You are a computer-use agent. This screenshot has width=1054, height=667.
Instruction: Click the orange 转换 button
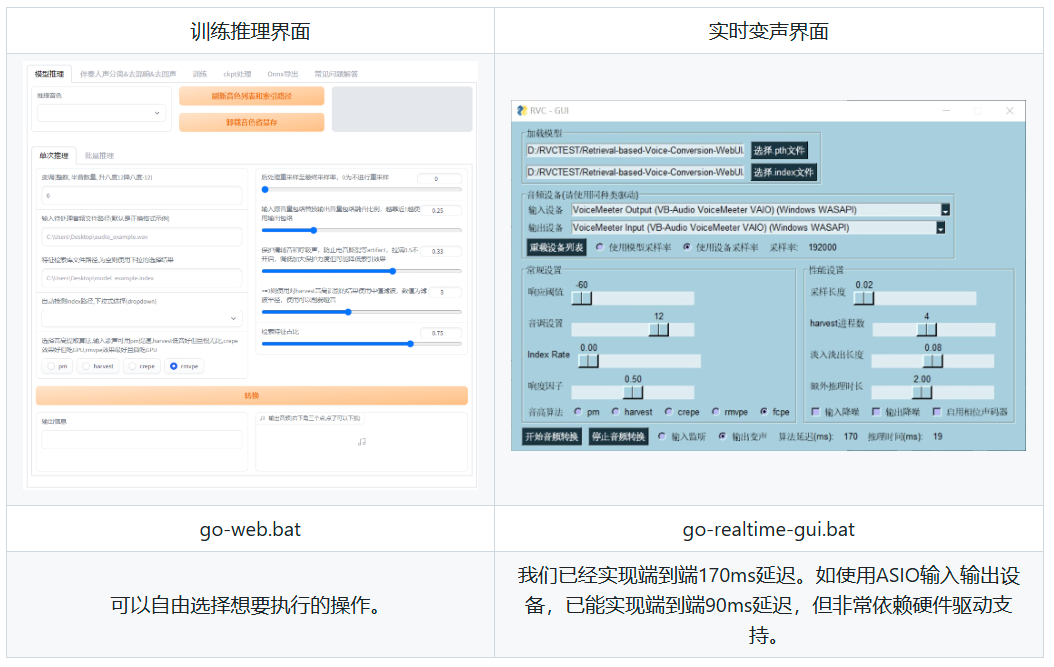click(251, 396)
